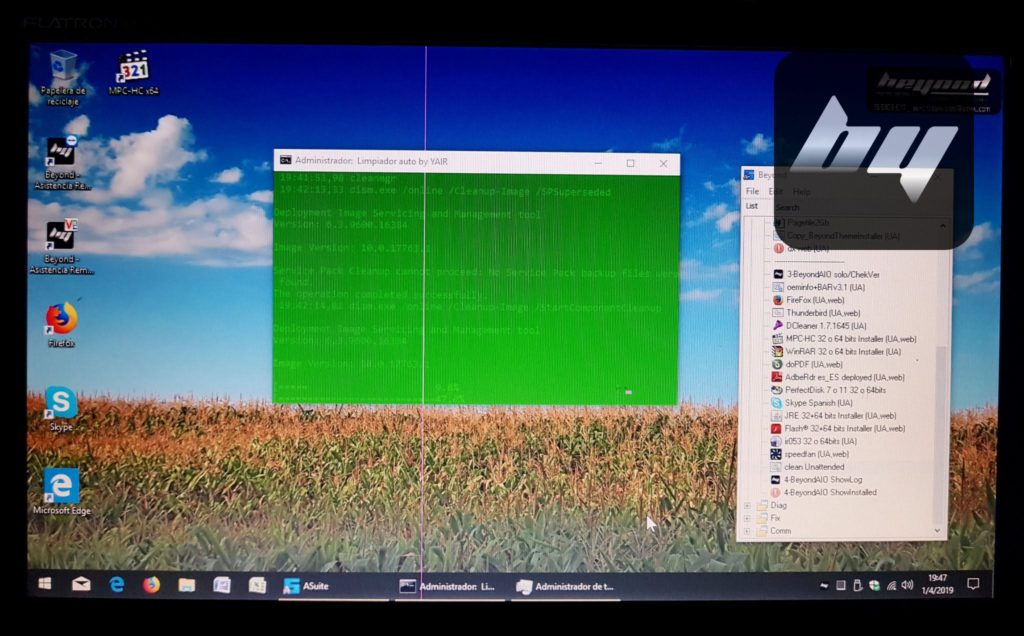Screen dimensions: 1024x636
Task: Open the Mail app on taskbar
Action: (81, 584)
